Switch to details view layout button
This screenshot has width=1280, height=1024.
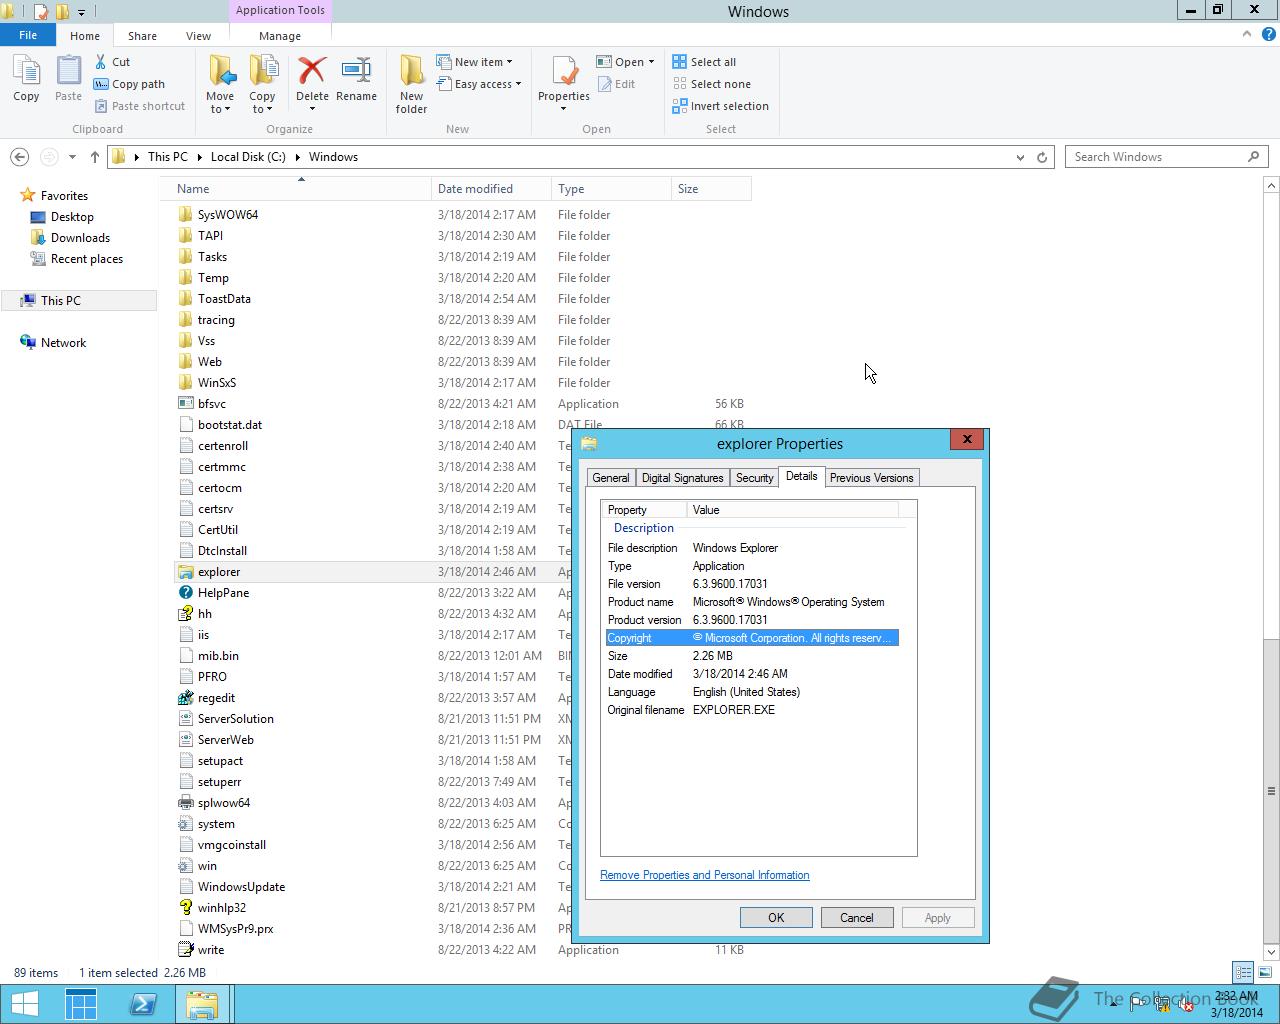1243,972
